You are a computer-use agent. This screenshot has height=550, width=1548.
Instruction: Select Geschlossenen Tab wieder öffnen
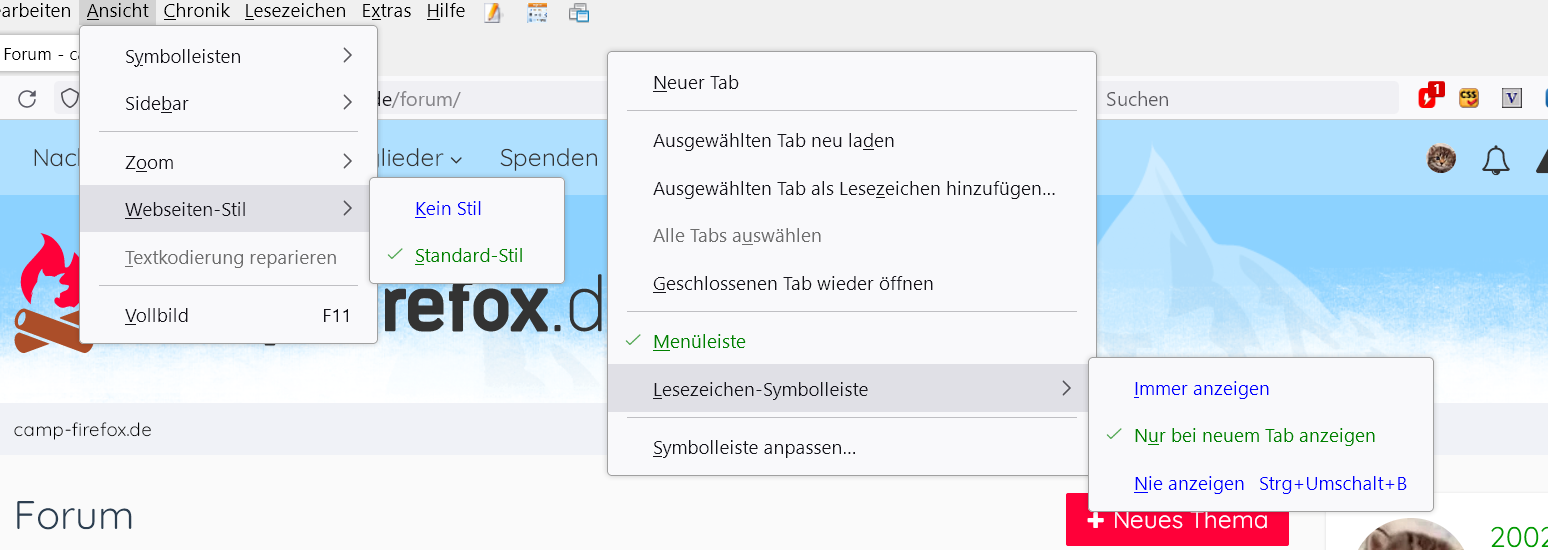coord(793,283)
